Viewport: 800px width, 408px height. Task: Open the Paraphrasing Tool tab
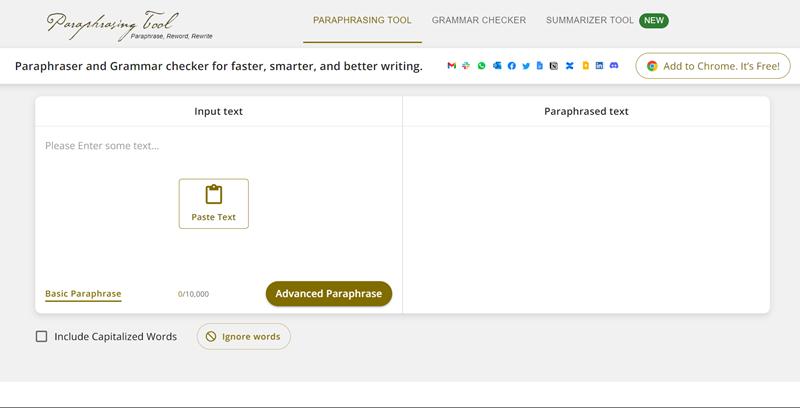click(x=362, y=20)
